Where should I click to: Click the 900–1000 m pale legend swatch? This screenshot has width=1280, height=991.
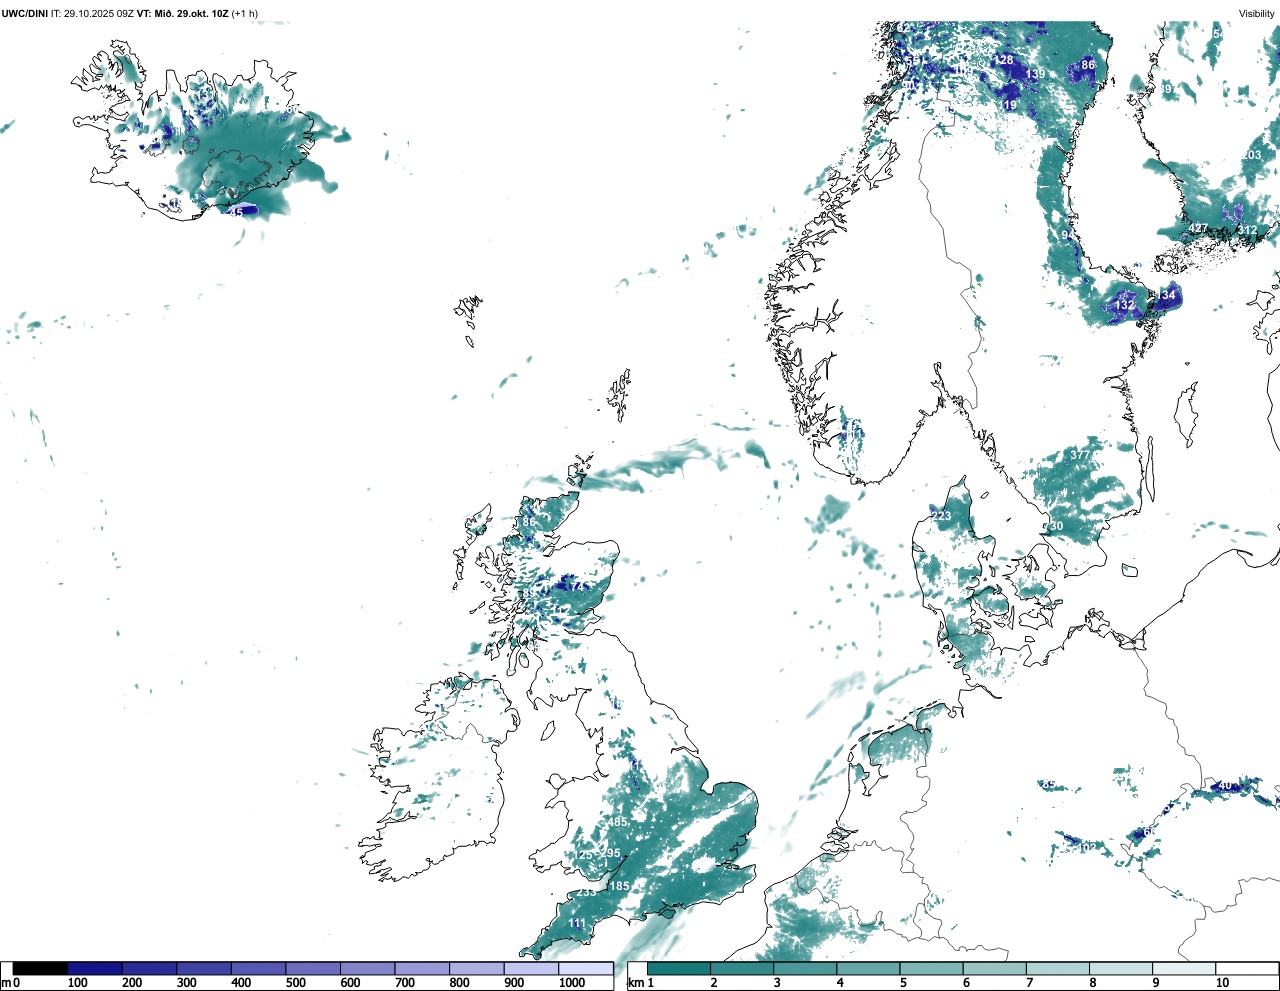531,969
